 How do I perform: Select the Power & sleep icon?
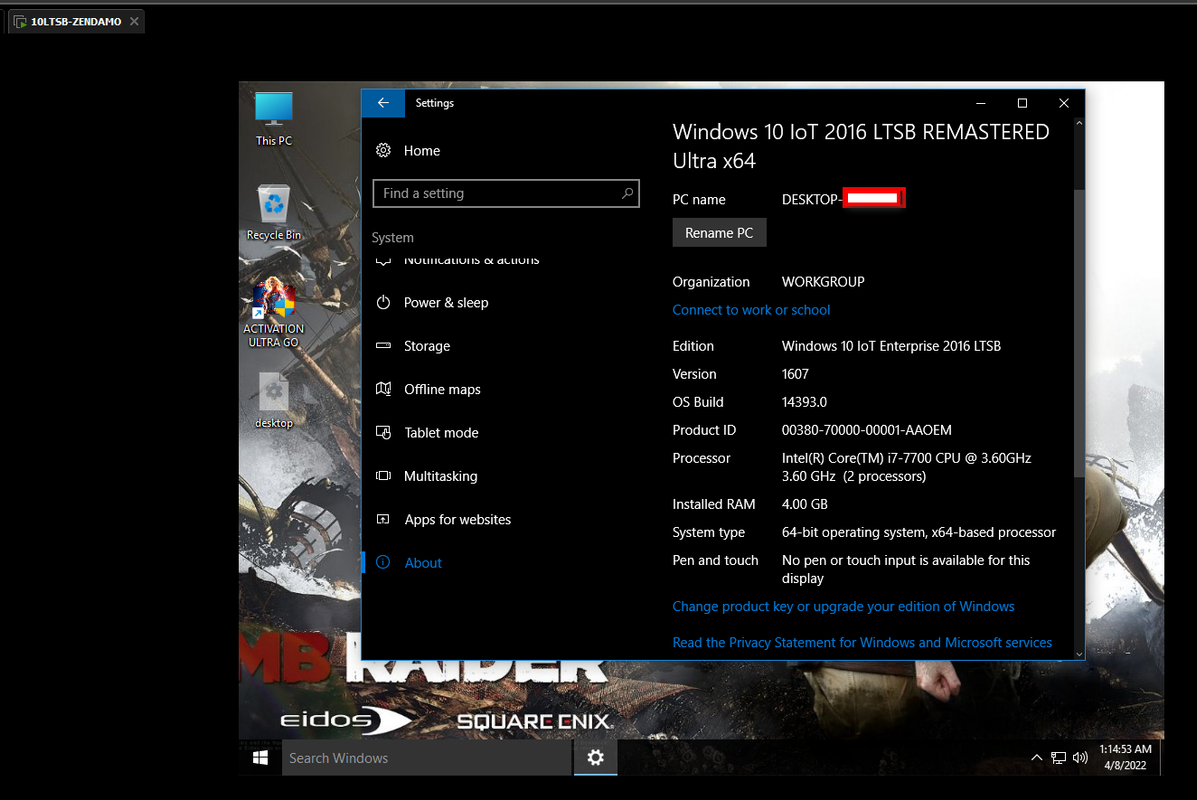coord(383,302)
